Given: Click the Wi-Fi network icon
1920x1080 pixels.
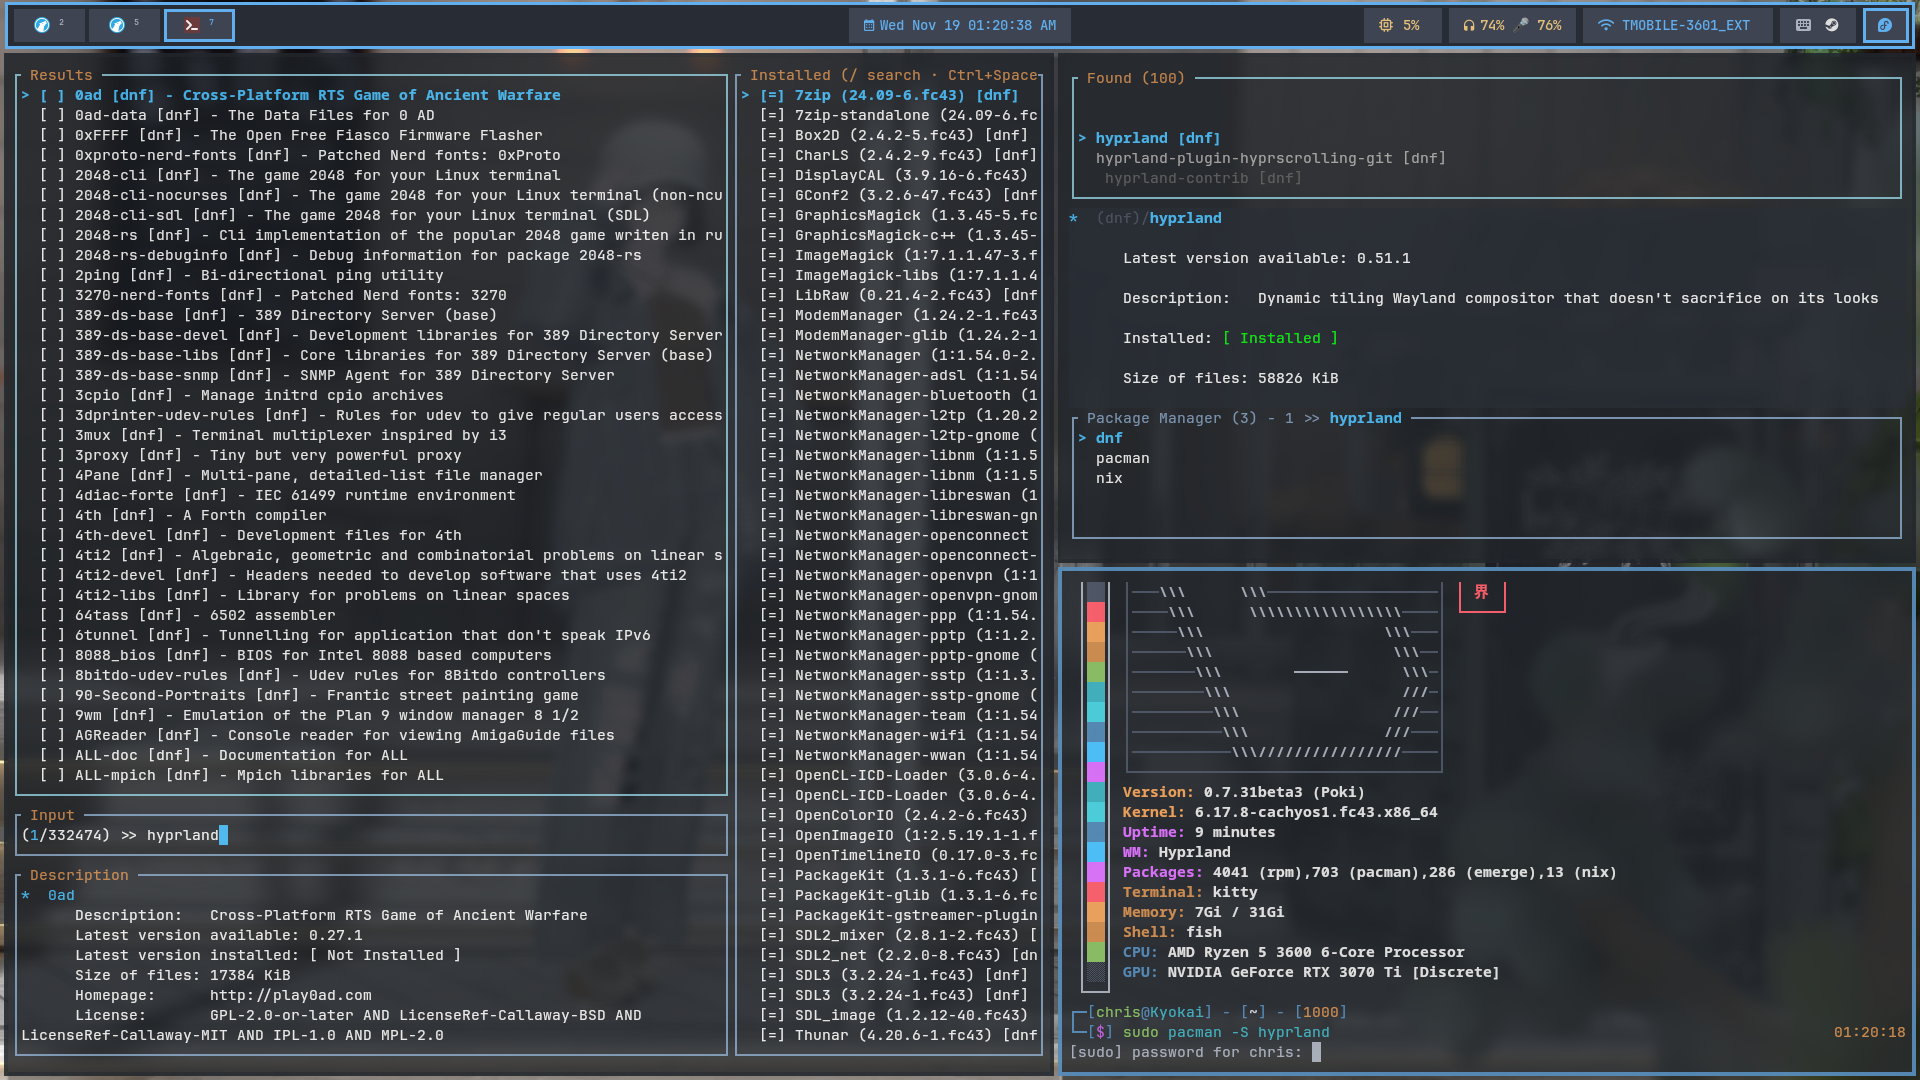Looking at the screenshot, I should pyautogui.click(x=1605, y=25).
